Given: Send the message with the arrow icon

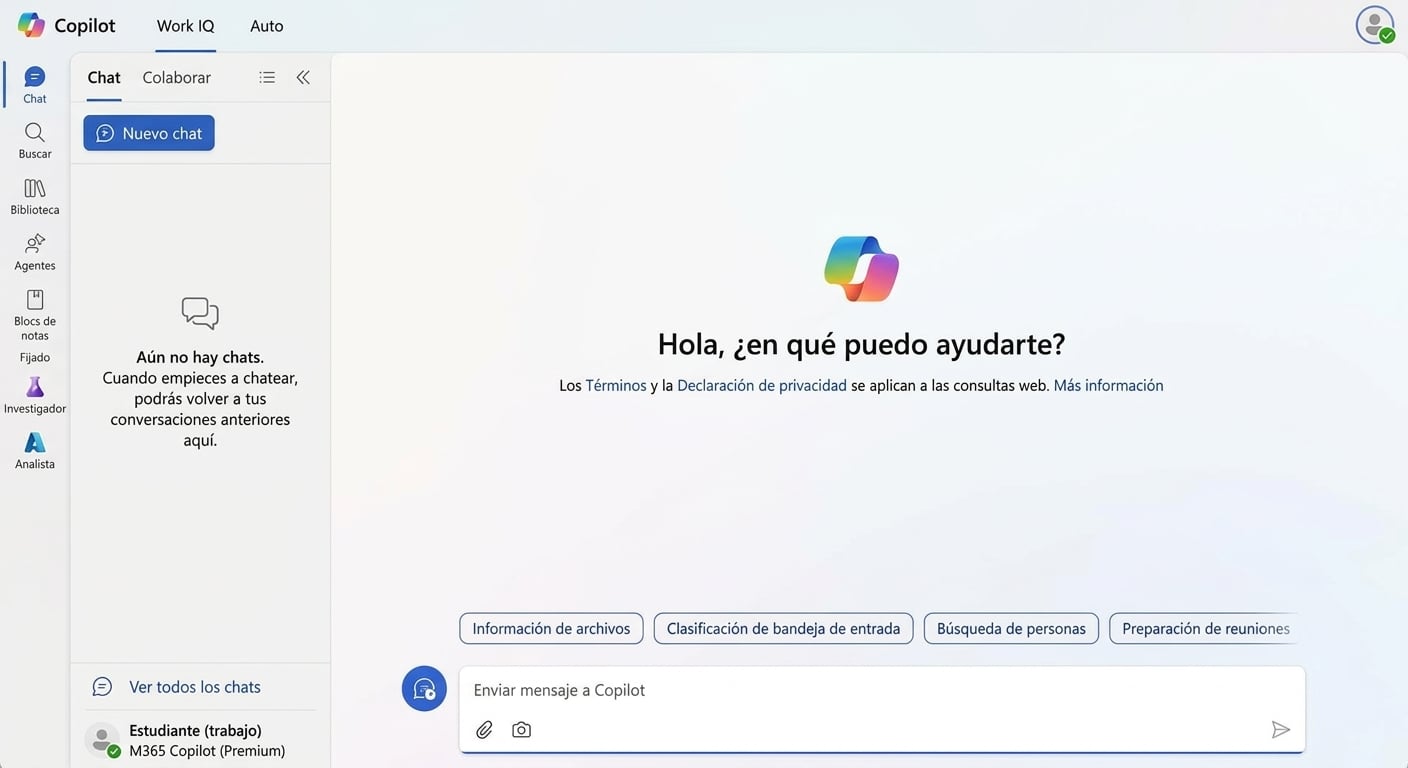Looking at the screenshot, I should [1280, 730].
